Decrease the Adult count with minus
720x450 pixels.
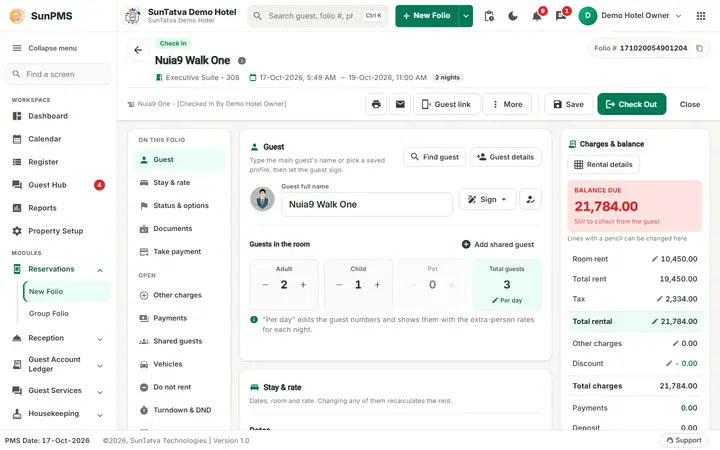pyautogui.click(x=265, y=285)
